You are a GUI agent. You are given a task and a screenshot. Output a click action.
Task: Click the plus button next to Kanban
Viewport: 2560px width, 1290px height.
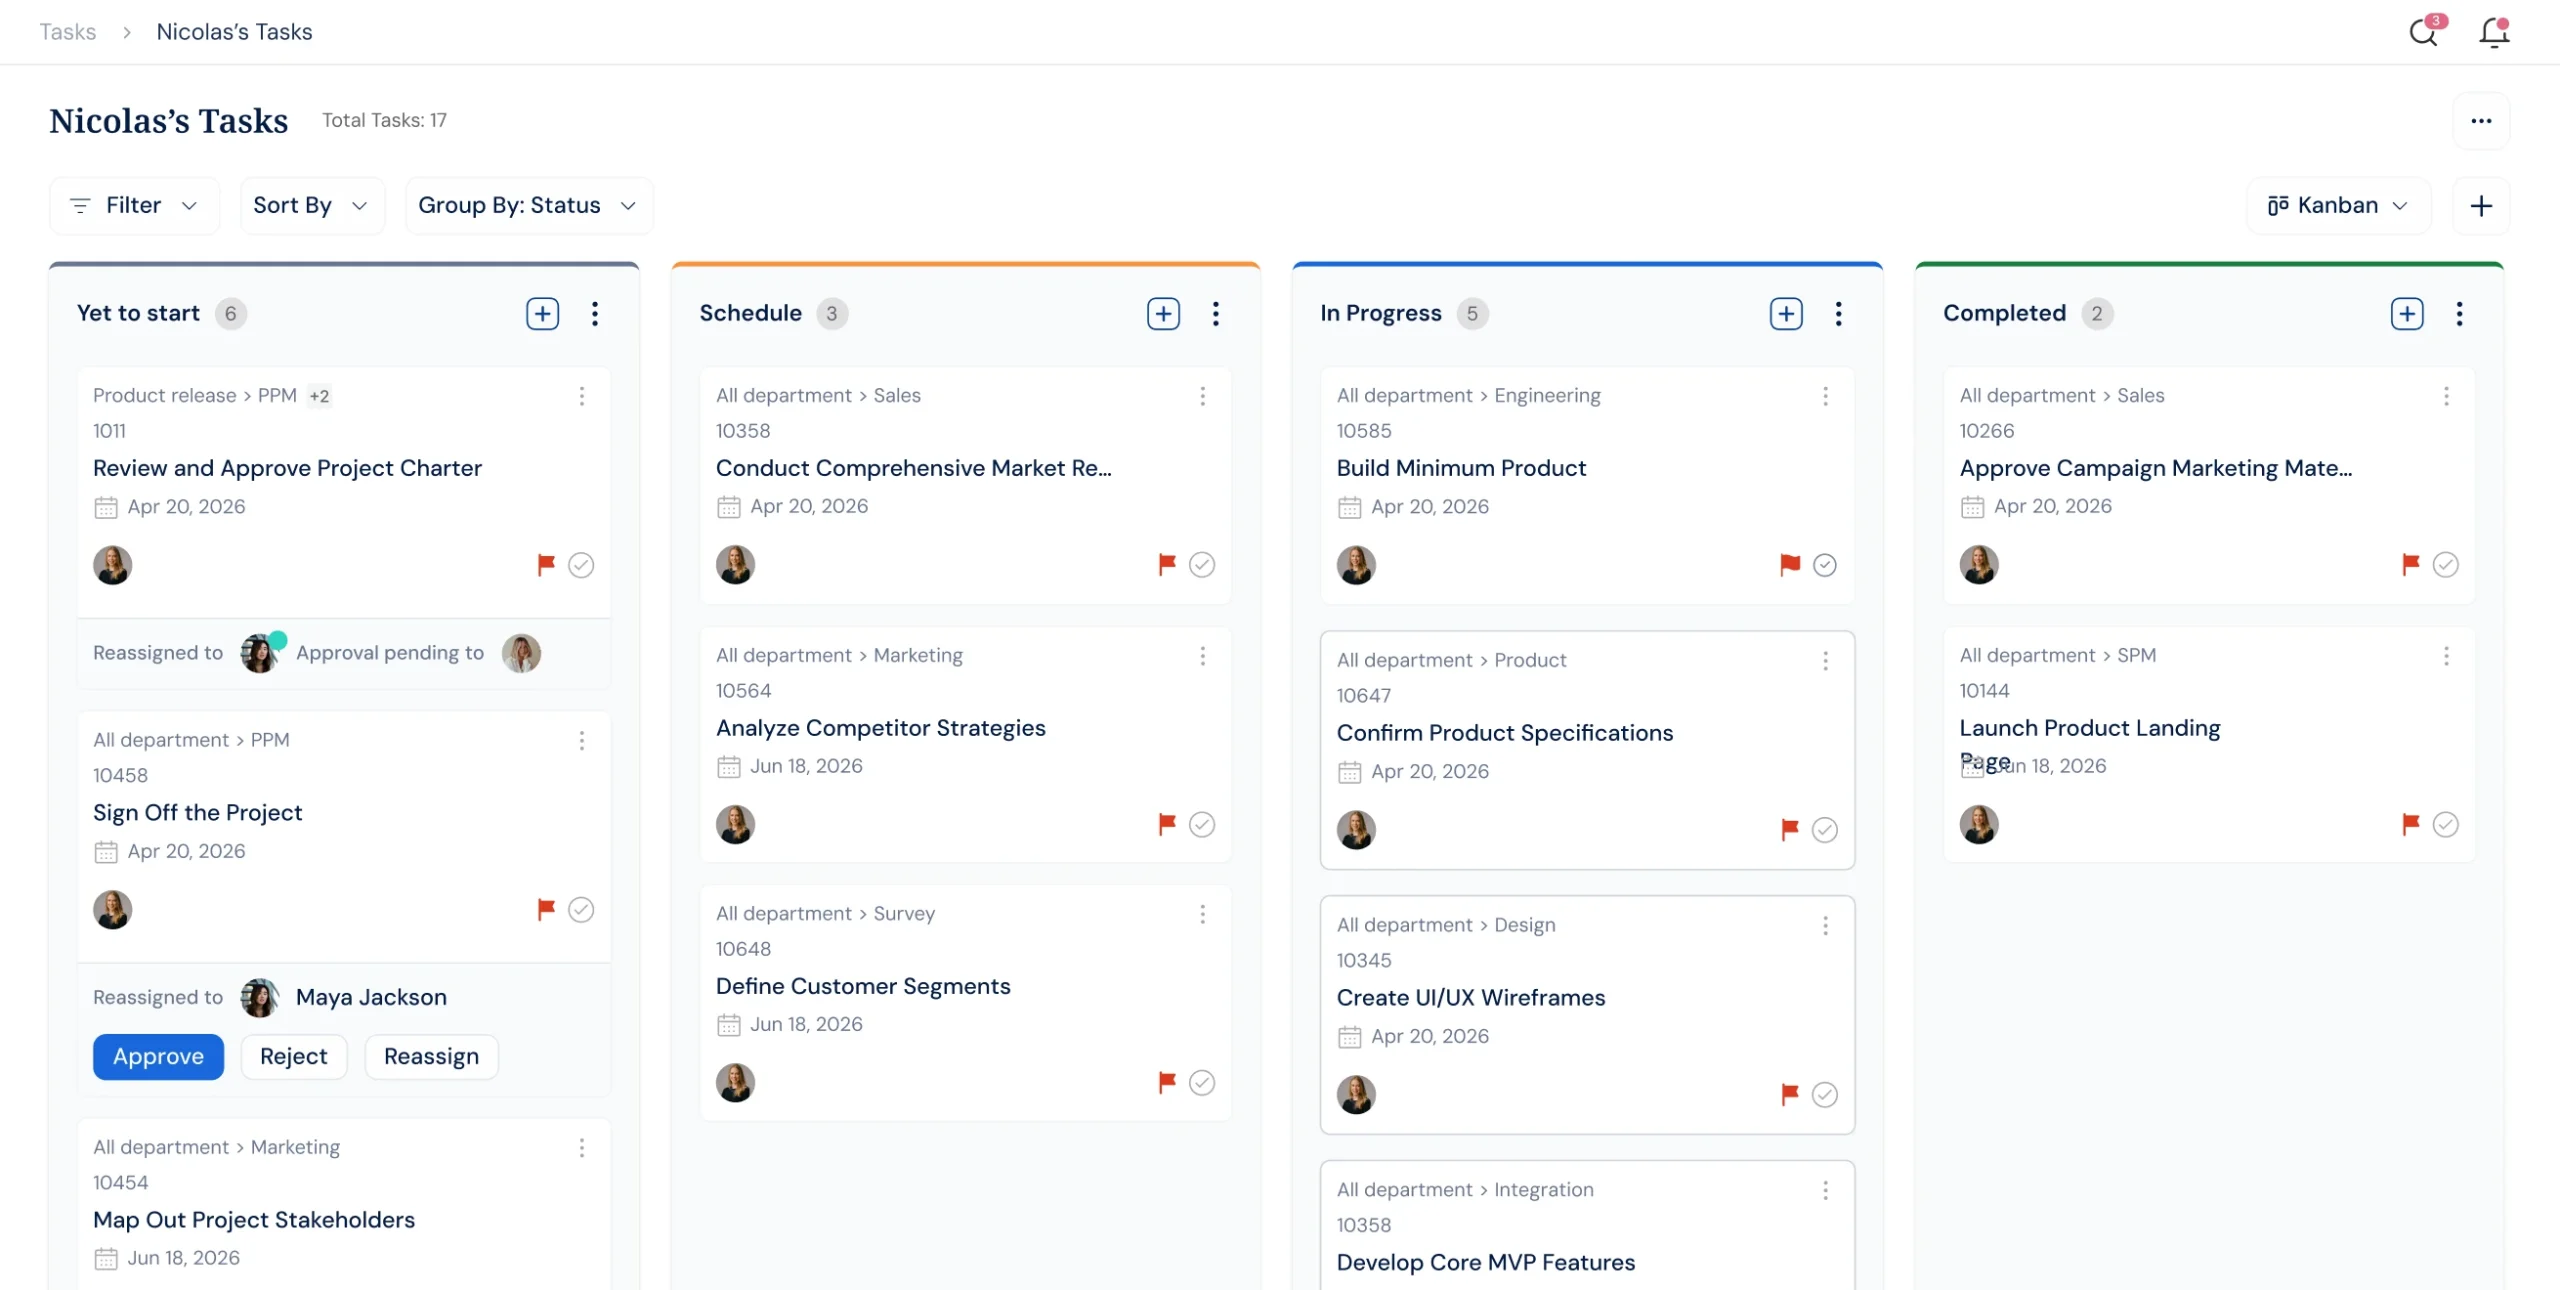[2481, 206]
